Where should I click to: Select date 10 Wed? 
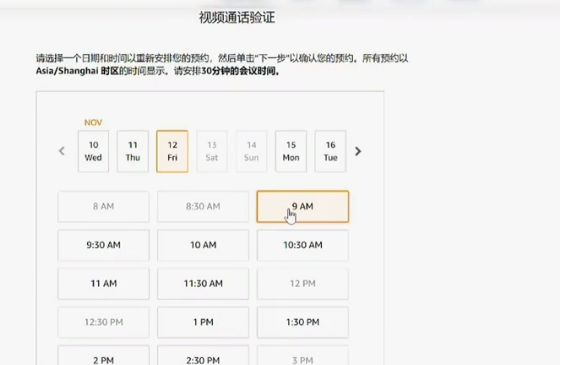tap(93, 151)
